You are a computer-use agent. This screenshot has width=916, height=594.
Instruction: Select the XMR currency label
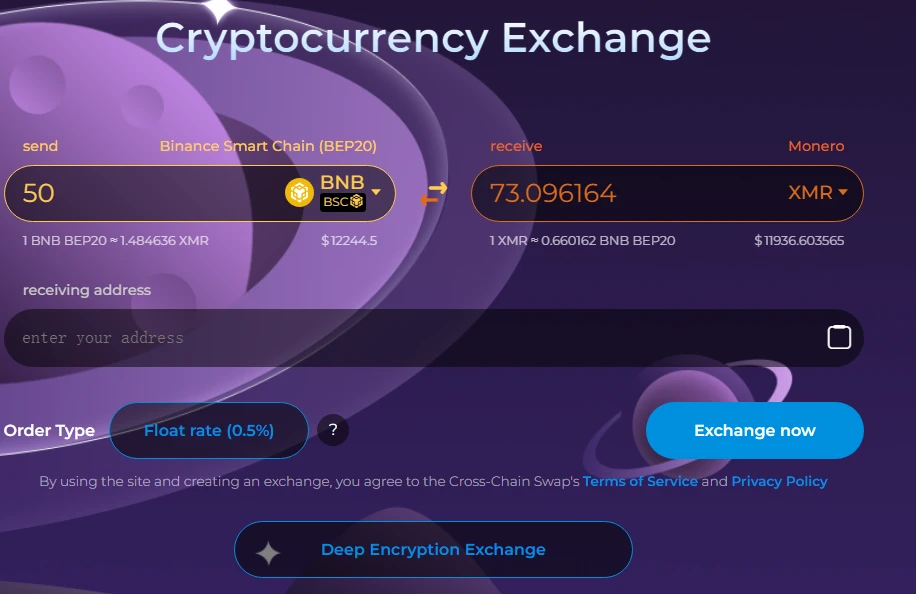tap(810, 192)
